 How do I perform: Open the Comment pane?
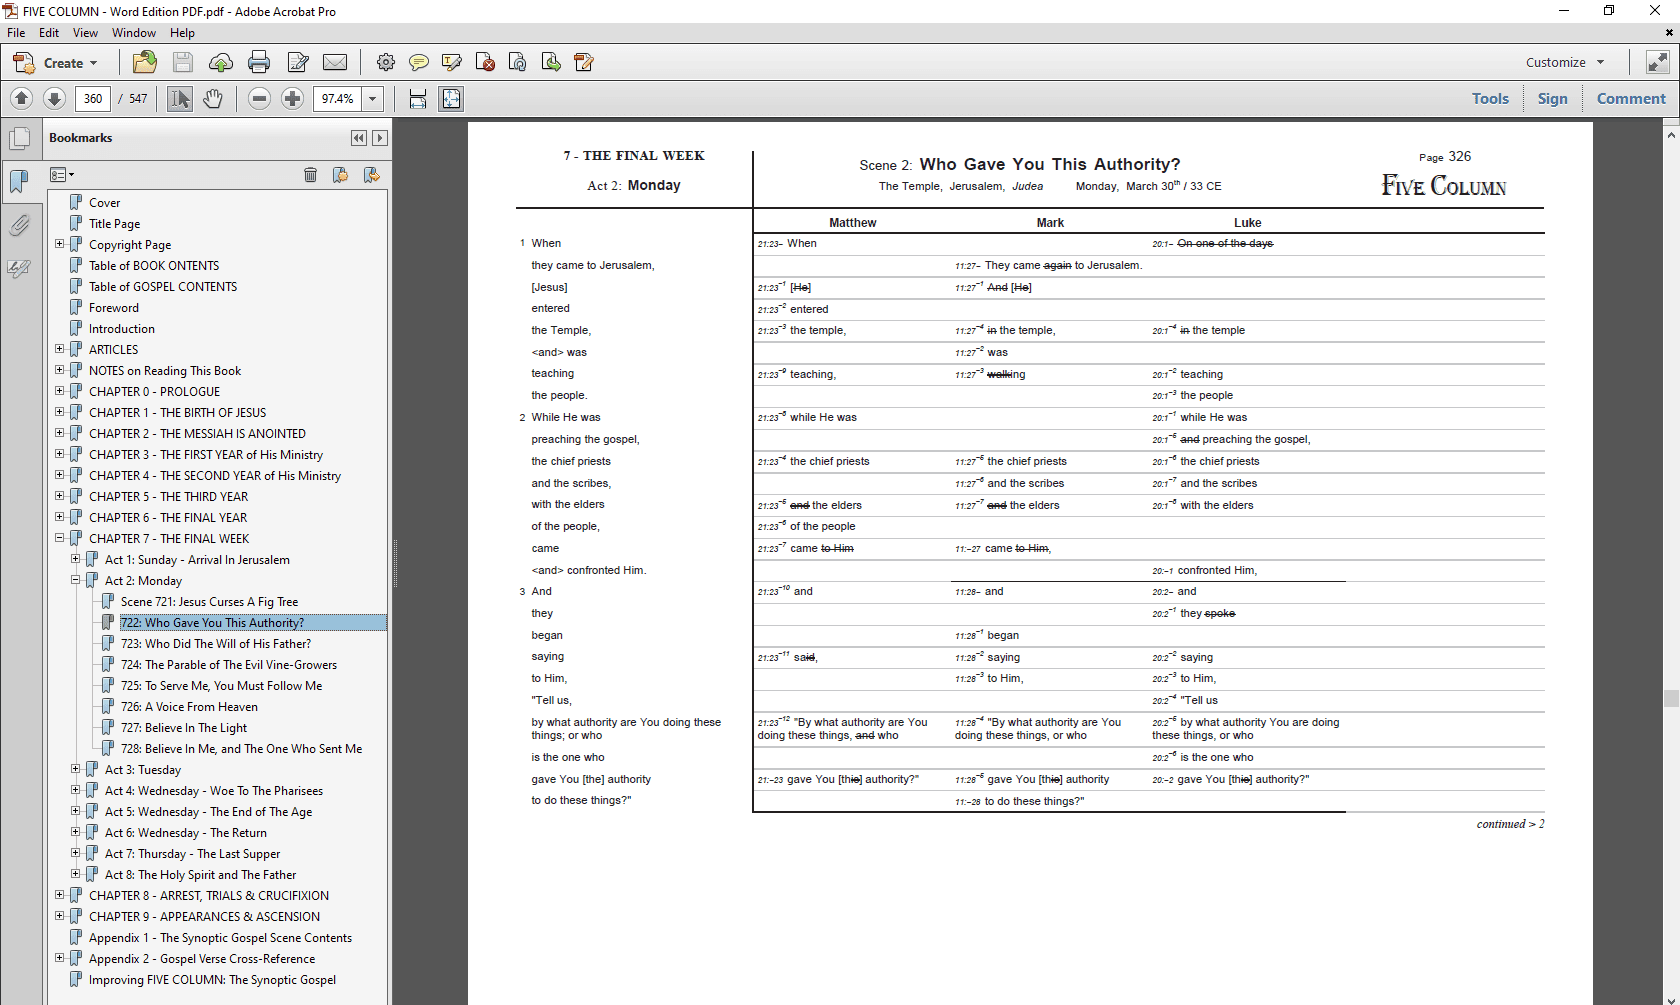(1631, 98)
